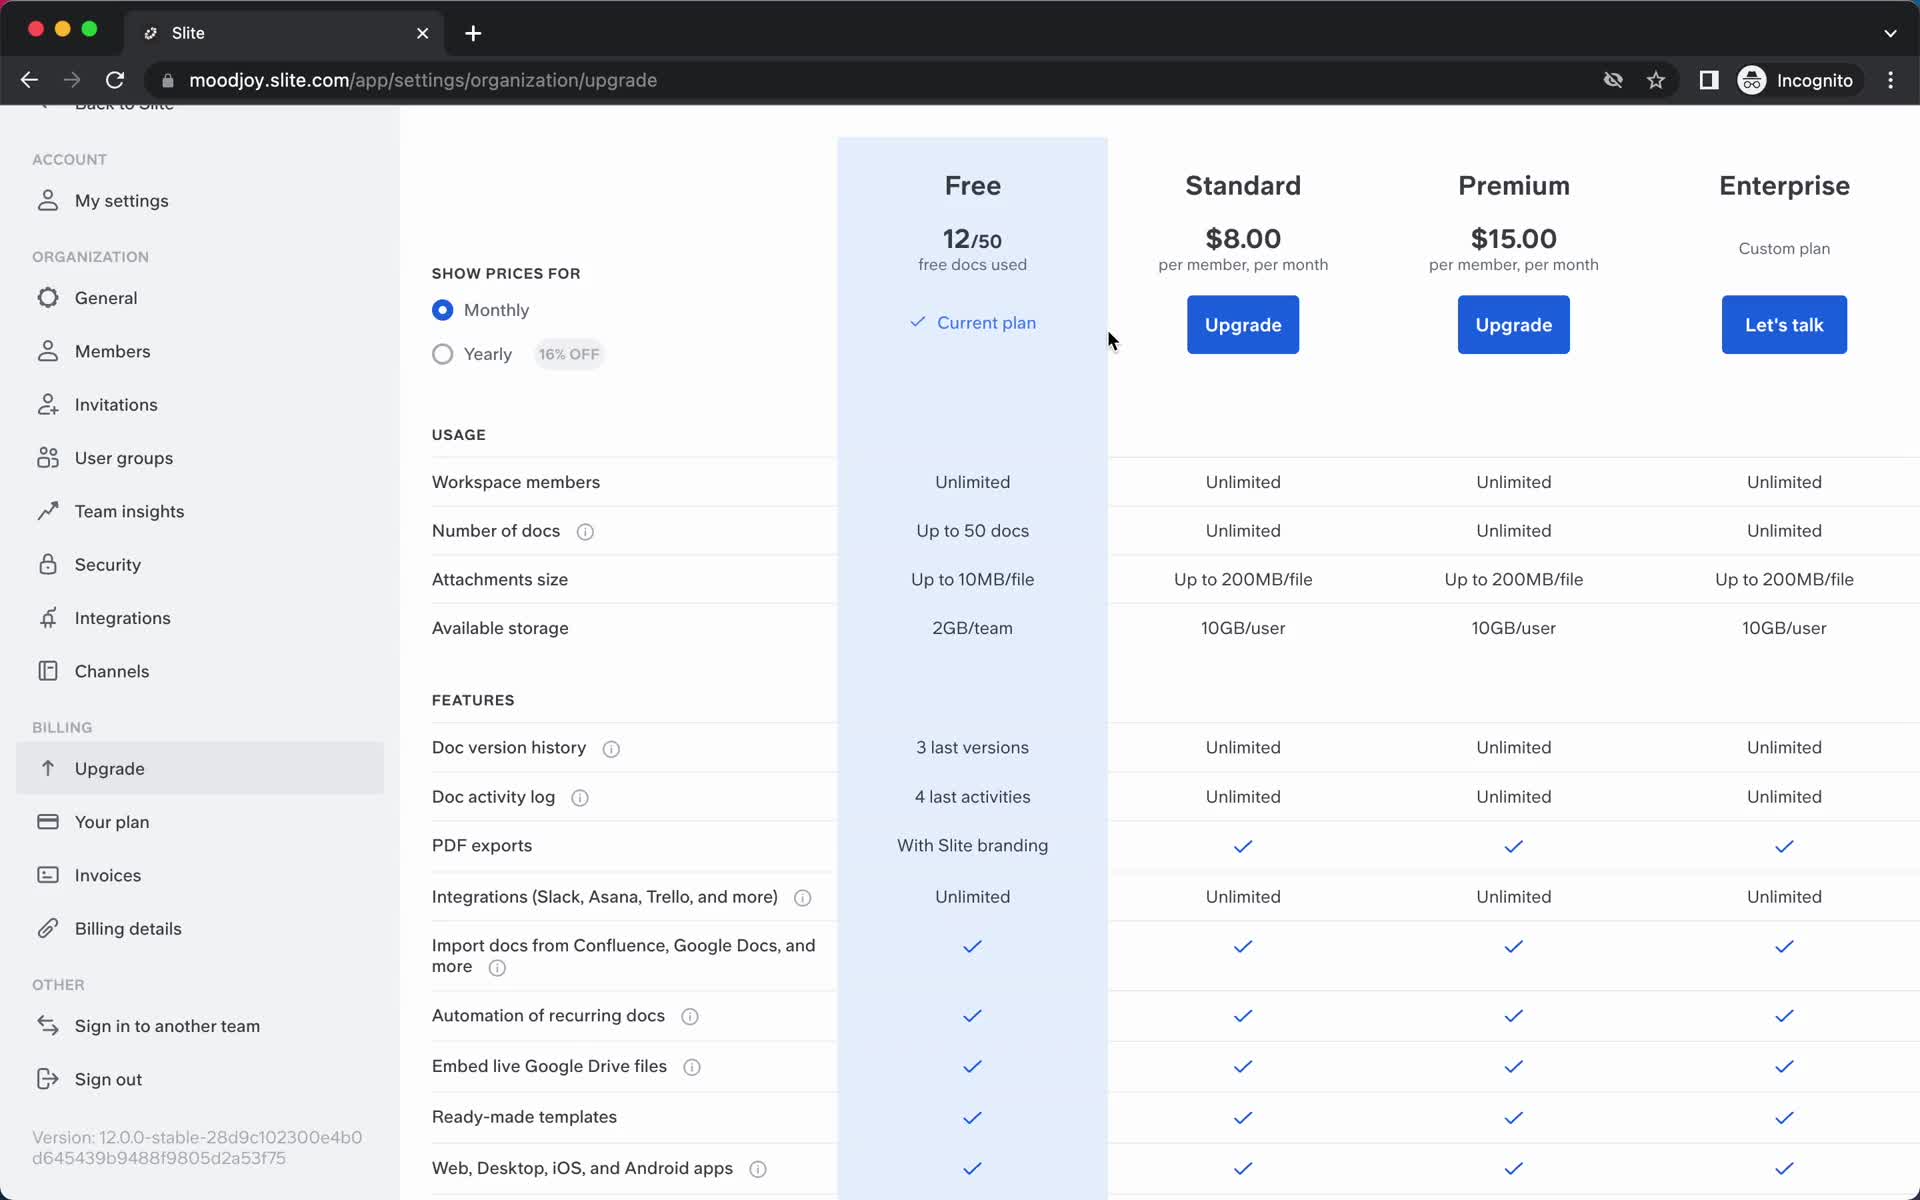Click the Sign out door icon
The image size is (1920, 1200).
pyautogui.click(x=48, y=1079)
